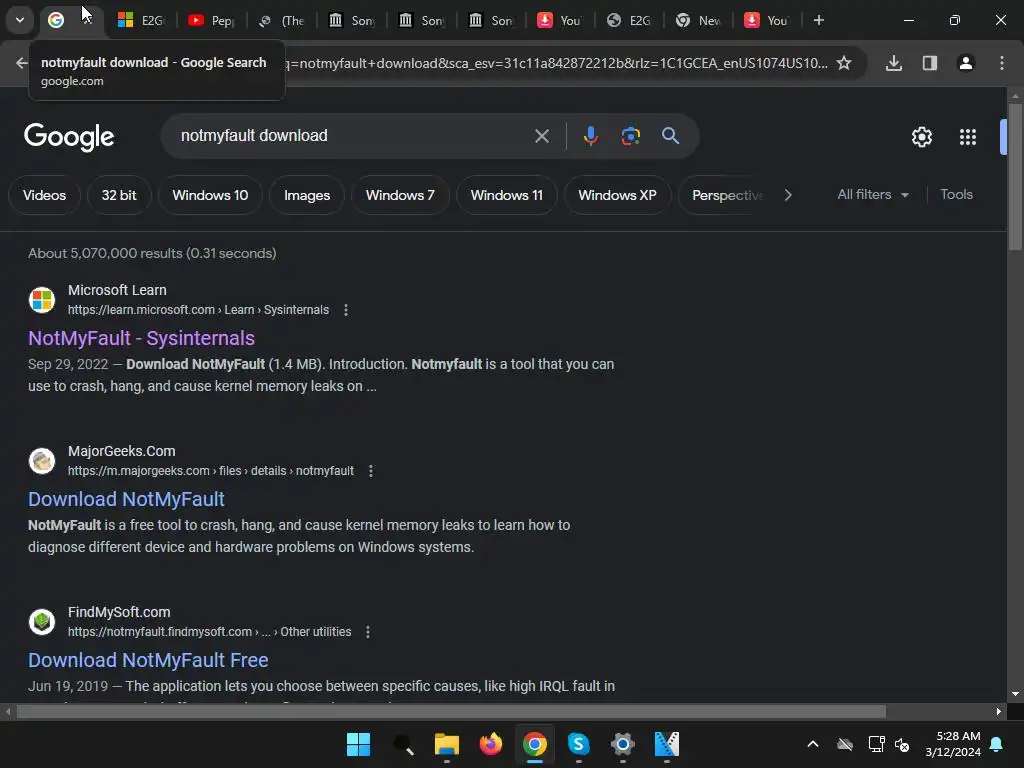Open notification bell in taskbar
The image size is (1024, 768).
click(997, 744)
